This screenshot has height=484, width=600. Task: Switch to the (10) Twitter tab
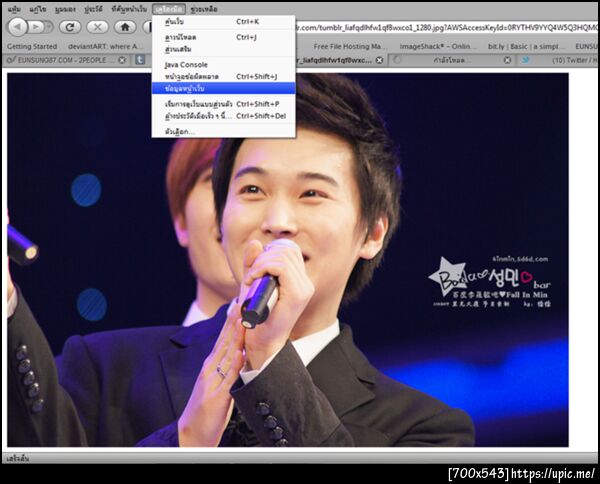pos(559,60)
